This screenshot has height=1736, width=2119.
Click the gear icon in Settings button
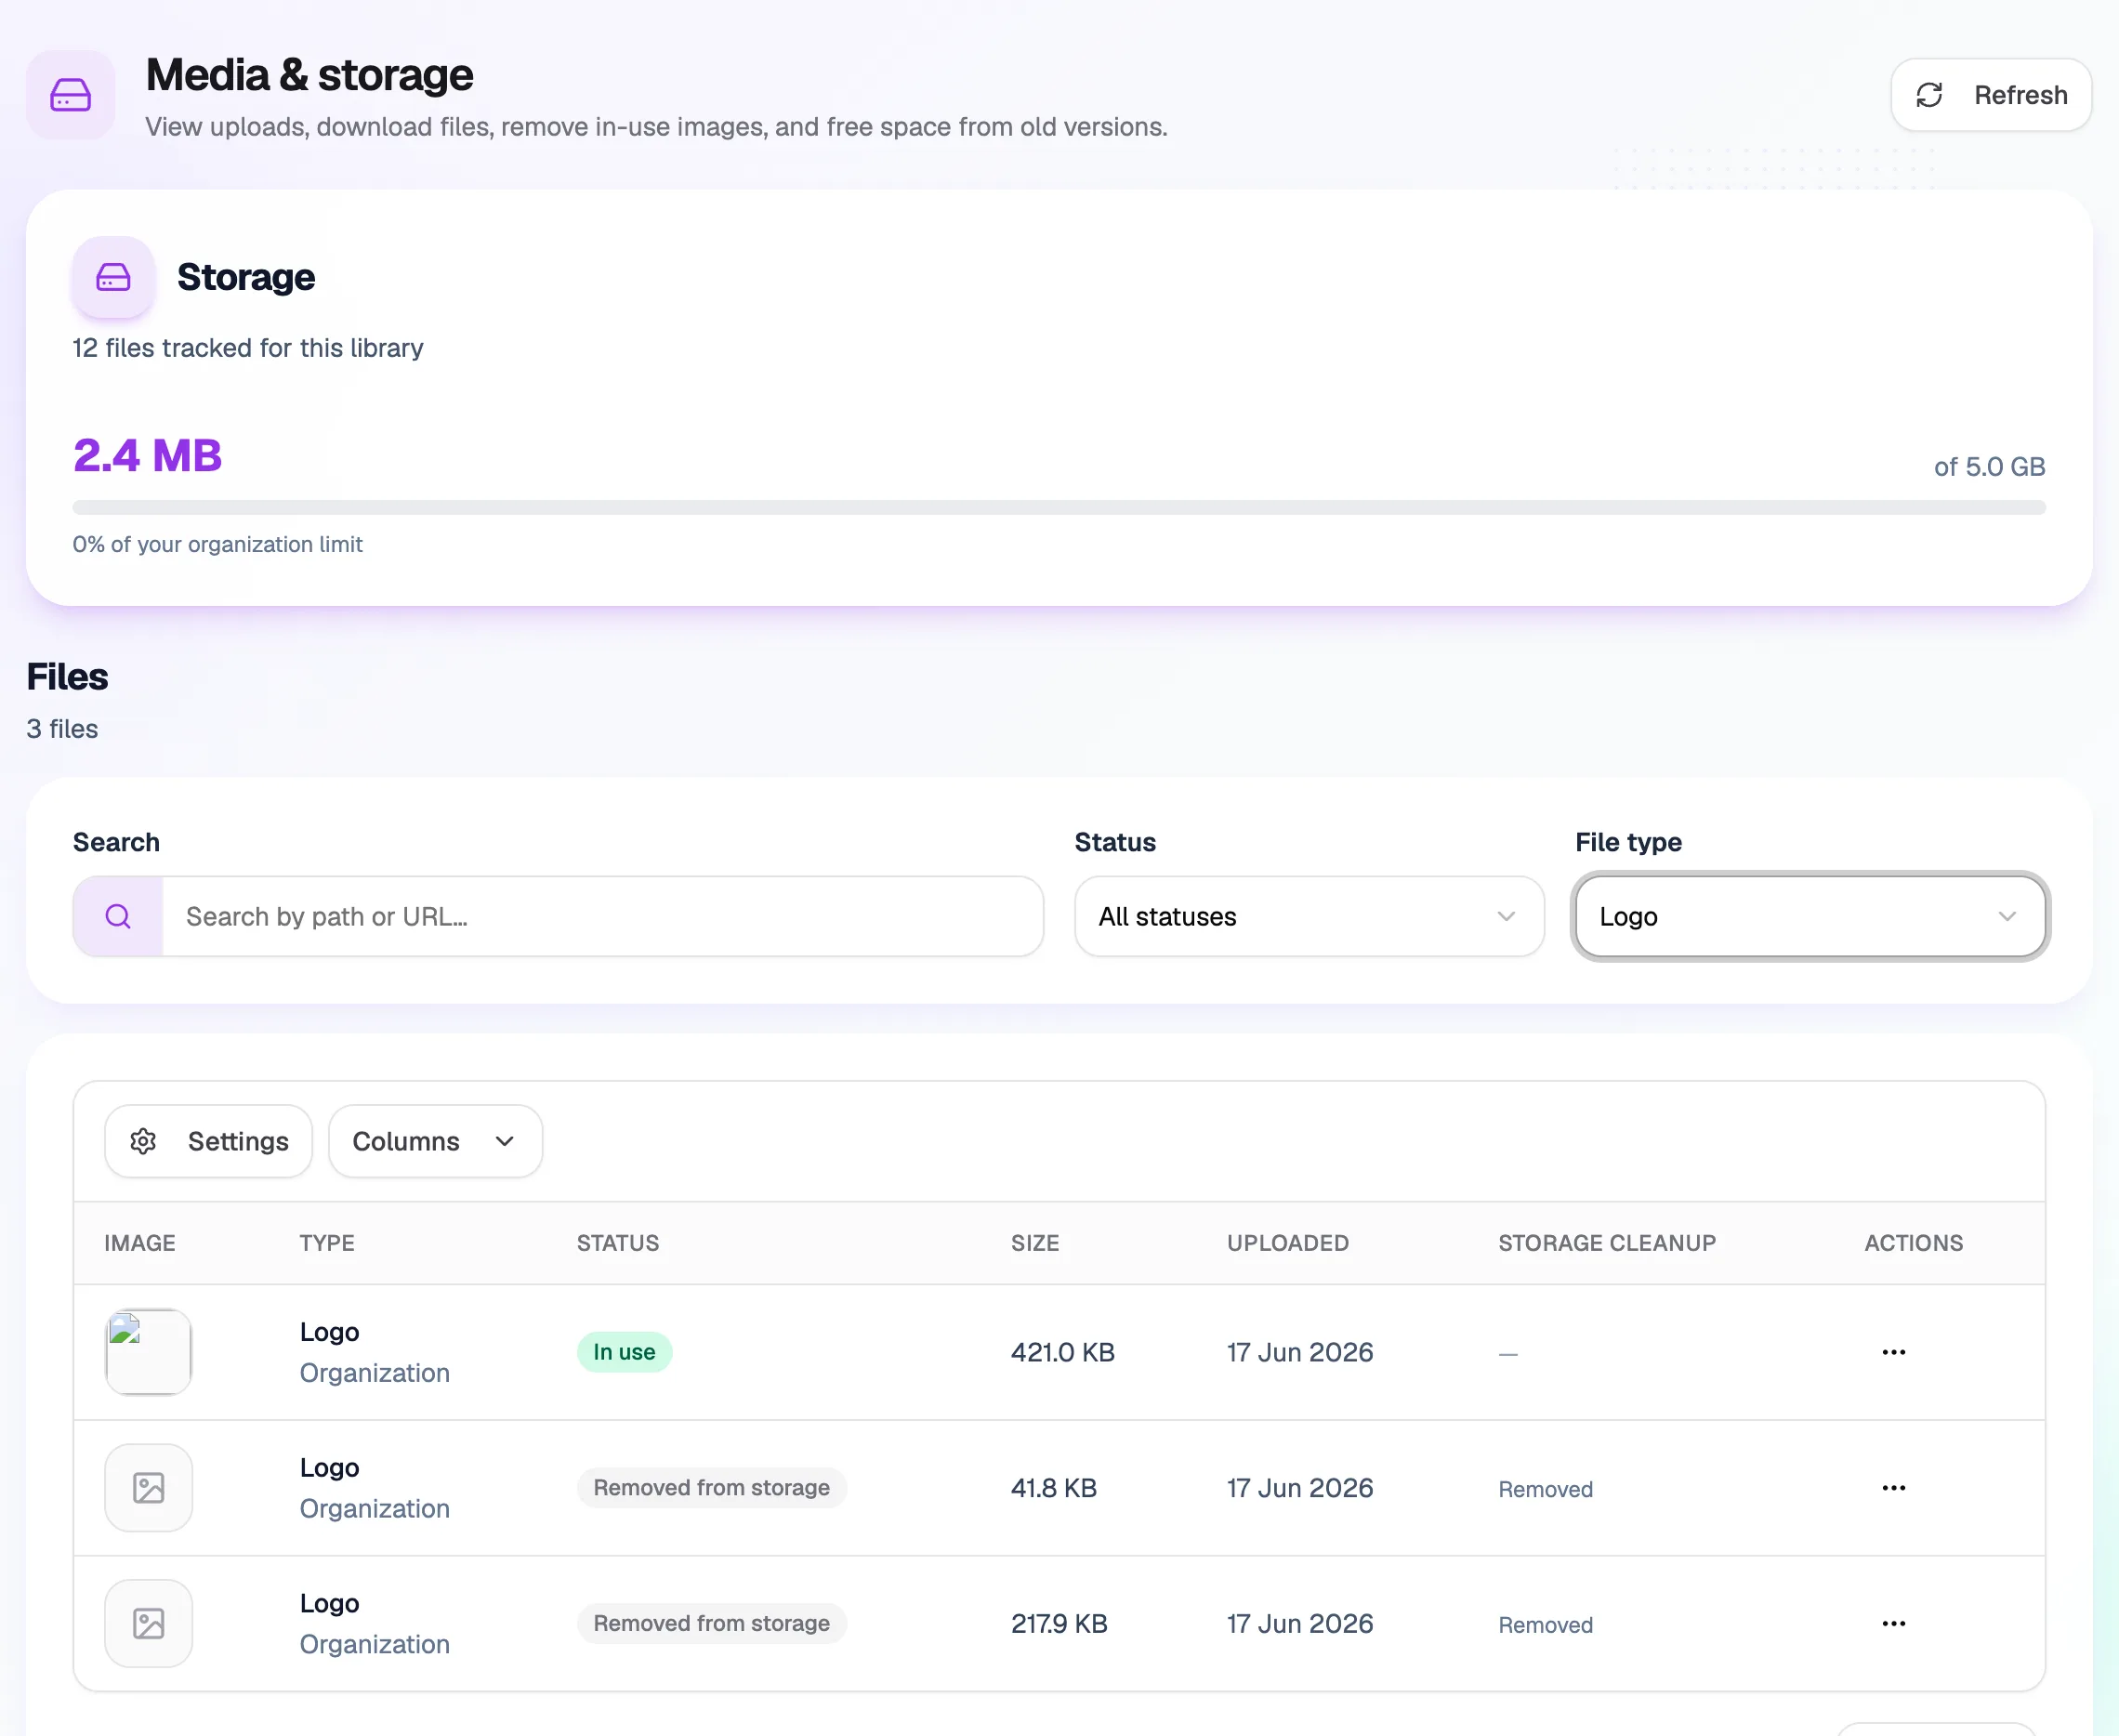coord(143,1141)
